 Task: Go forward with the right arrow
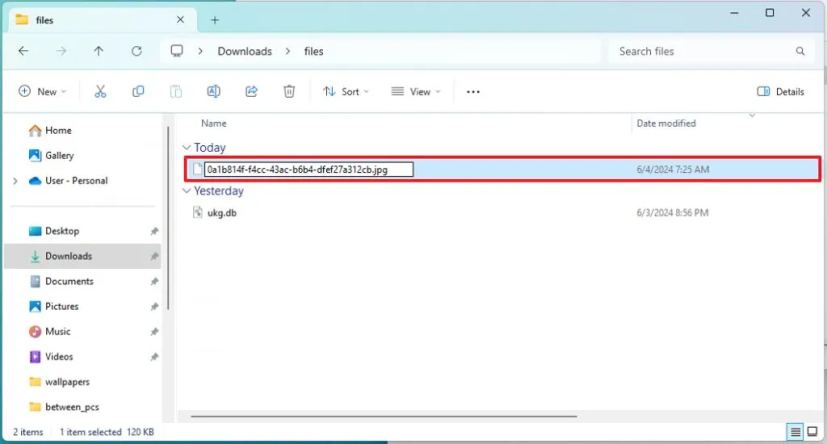(61, 51)
